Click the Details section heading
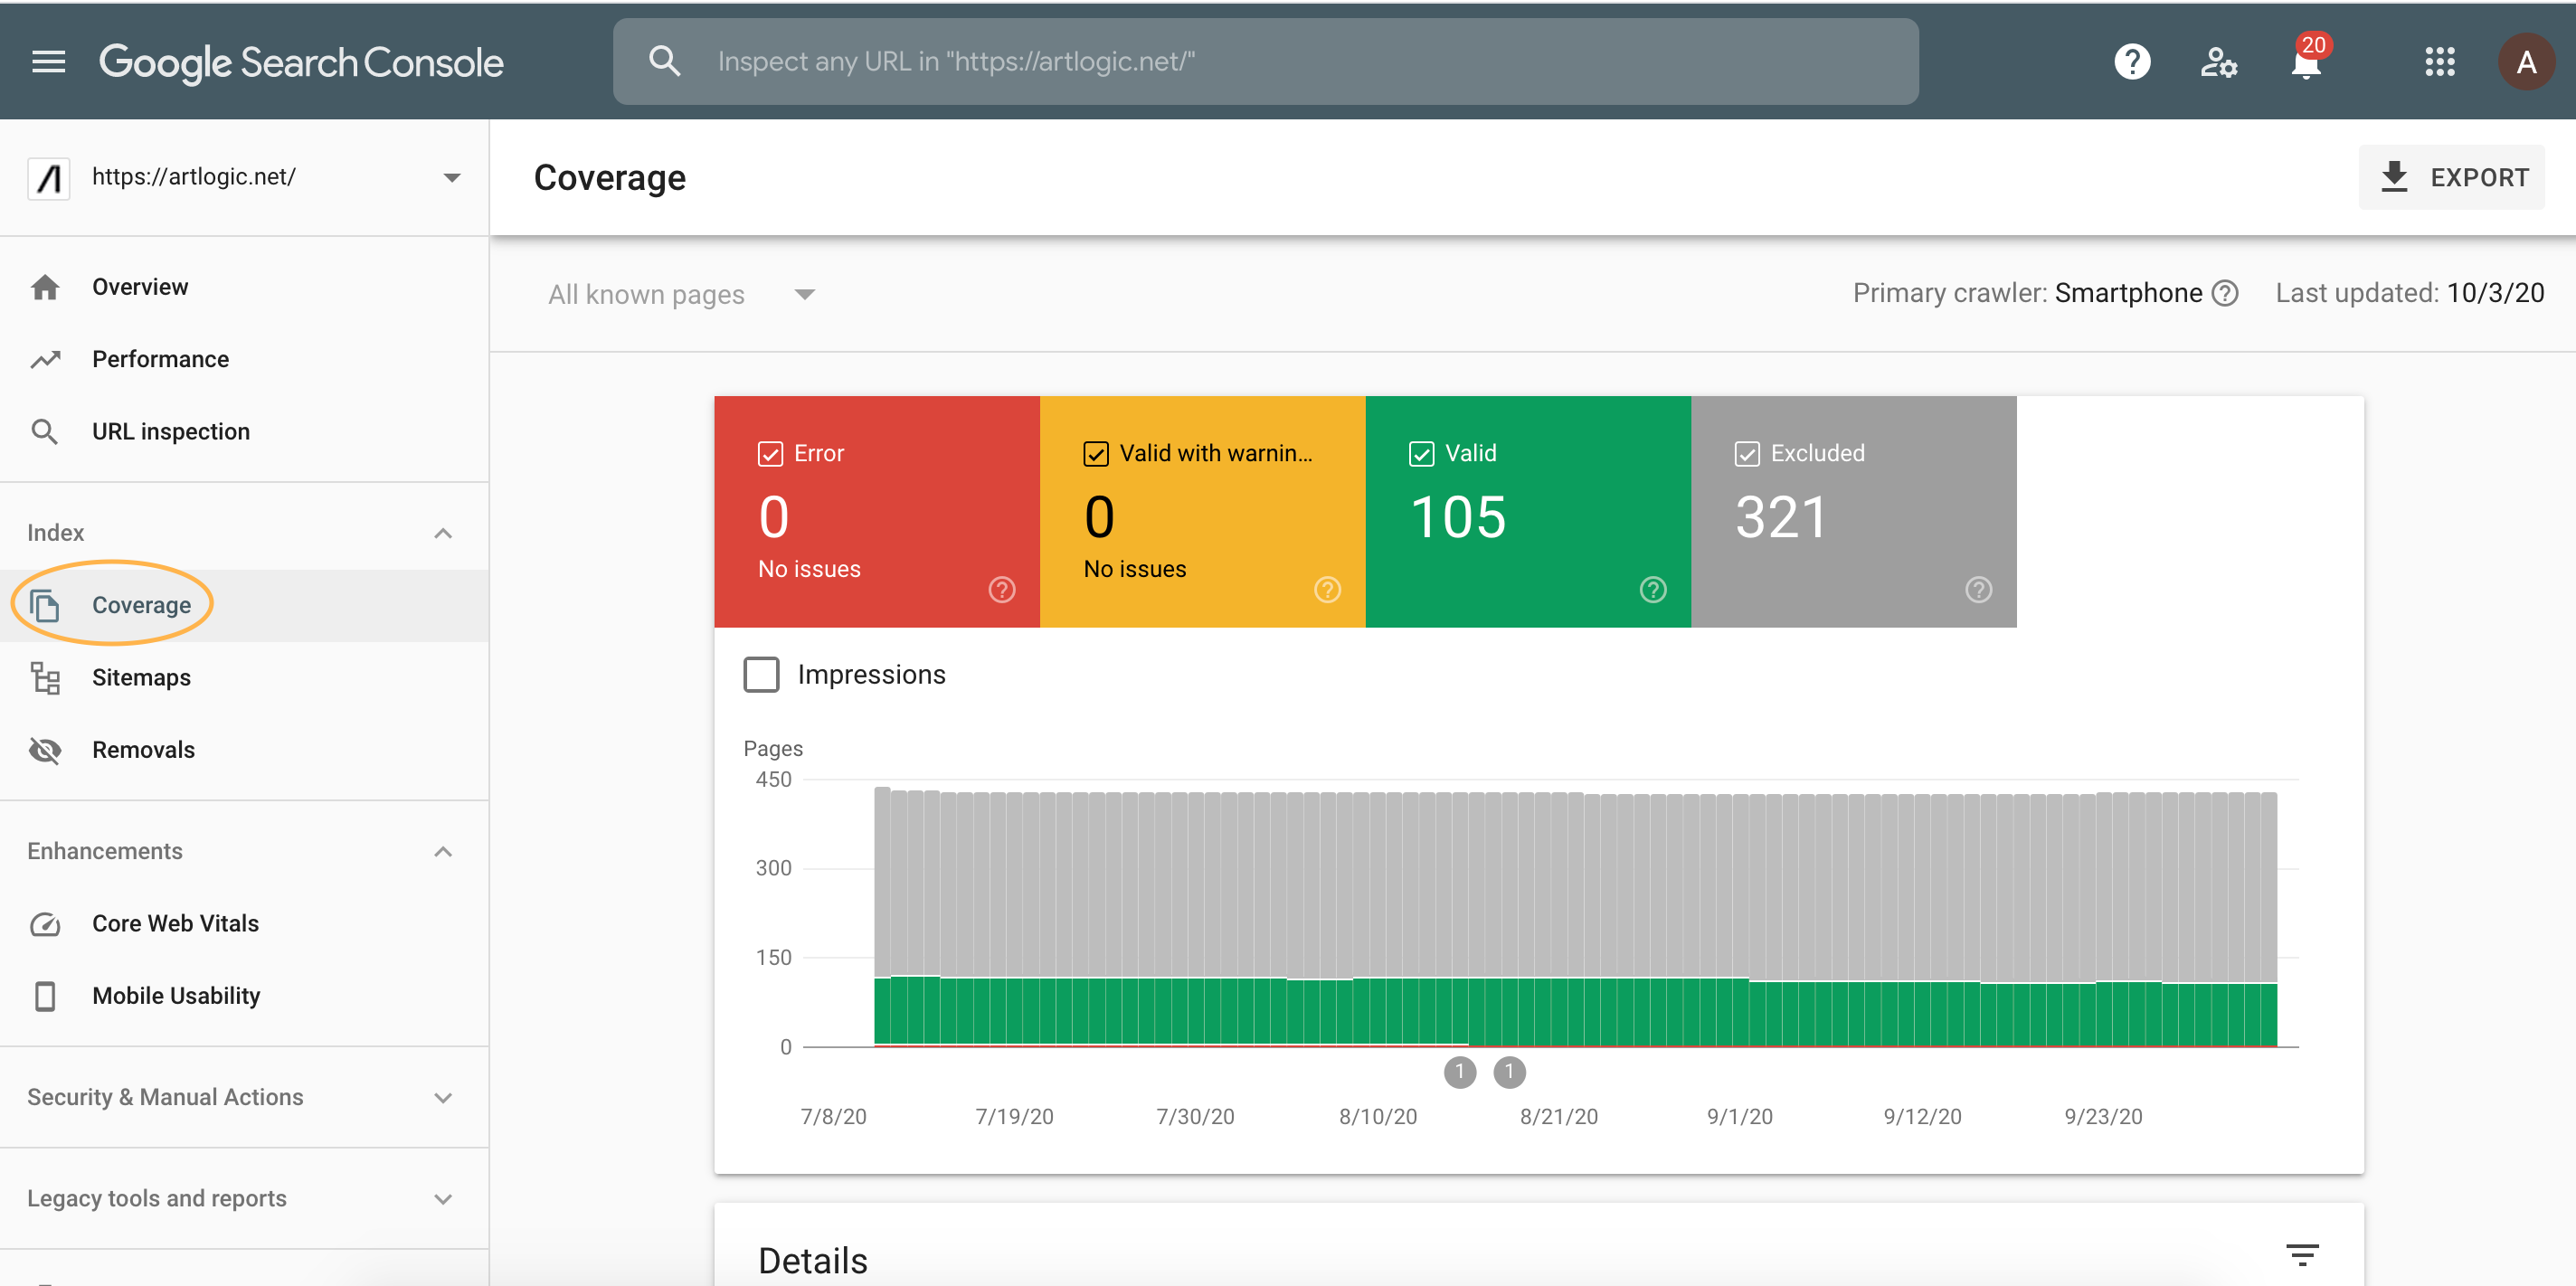The image size is (2576, 1286). click(x=812, y=1260)
